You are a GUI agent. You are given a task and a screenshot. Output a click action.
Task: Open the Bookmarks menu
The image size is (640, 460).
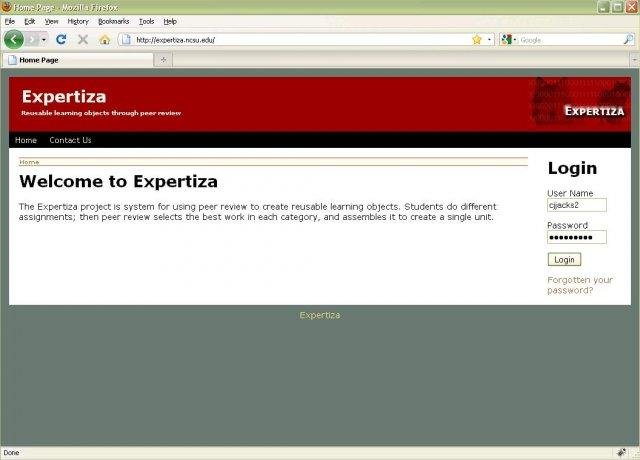tap(113, 22)
